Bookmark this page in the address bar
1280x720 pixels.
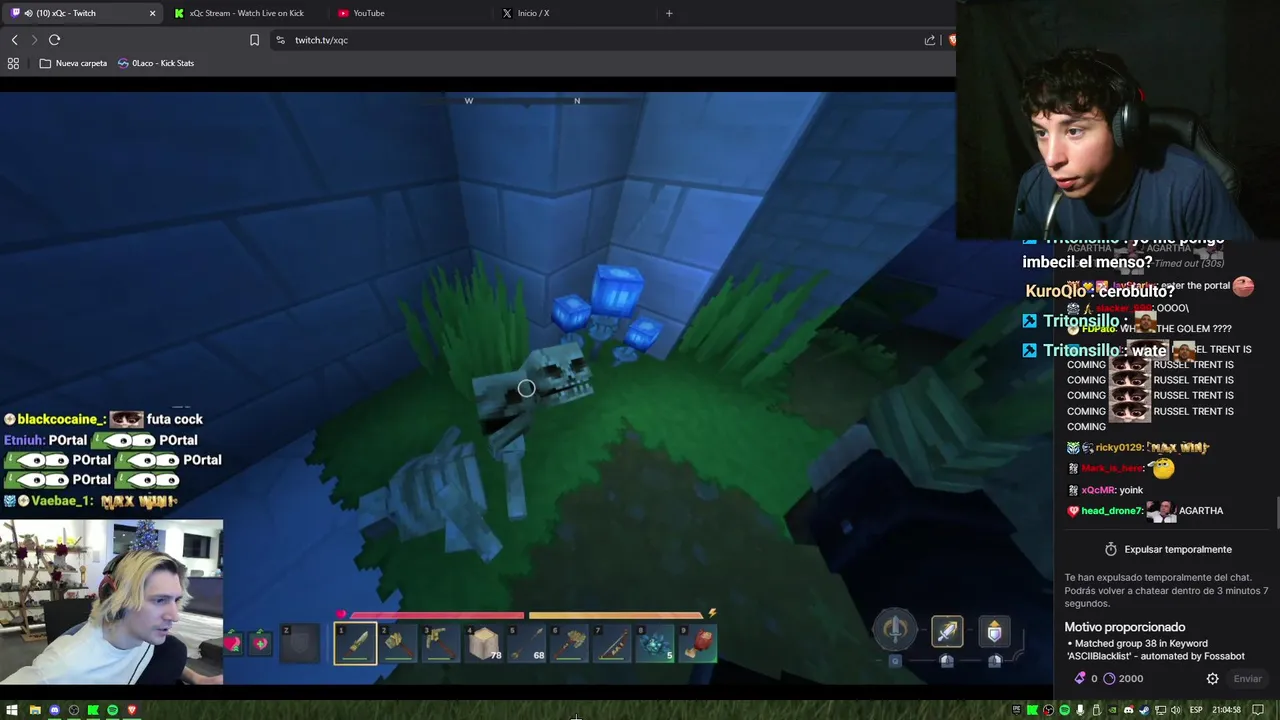click(x=254, y=40)
